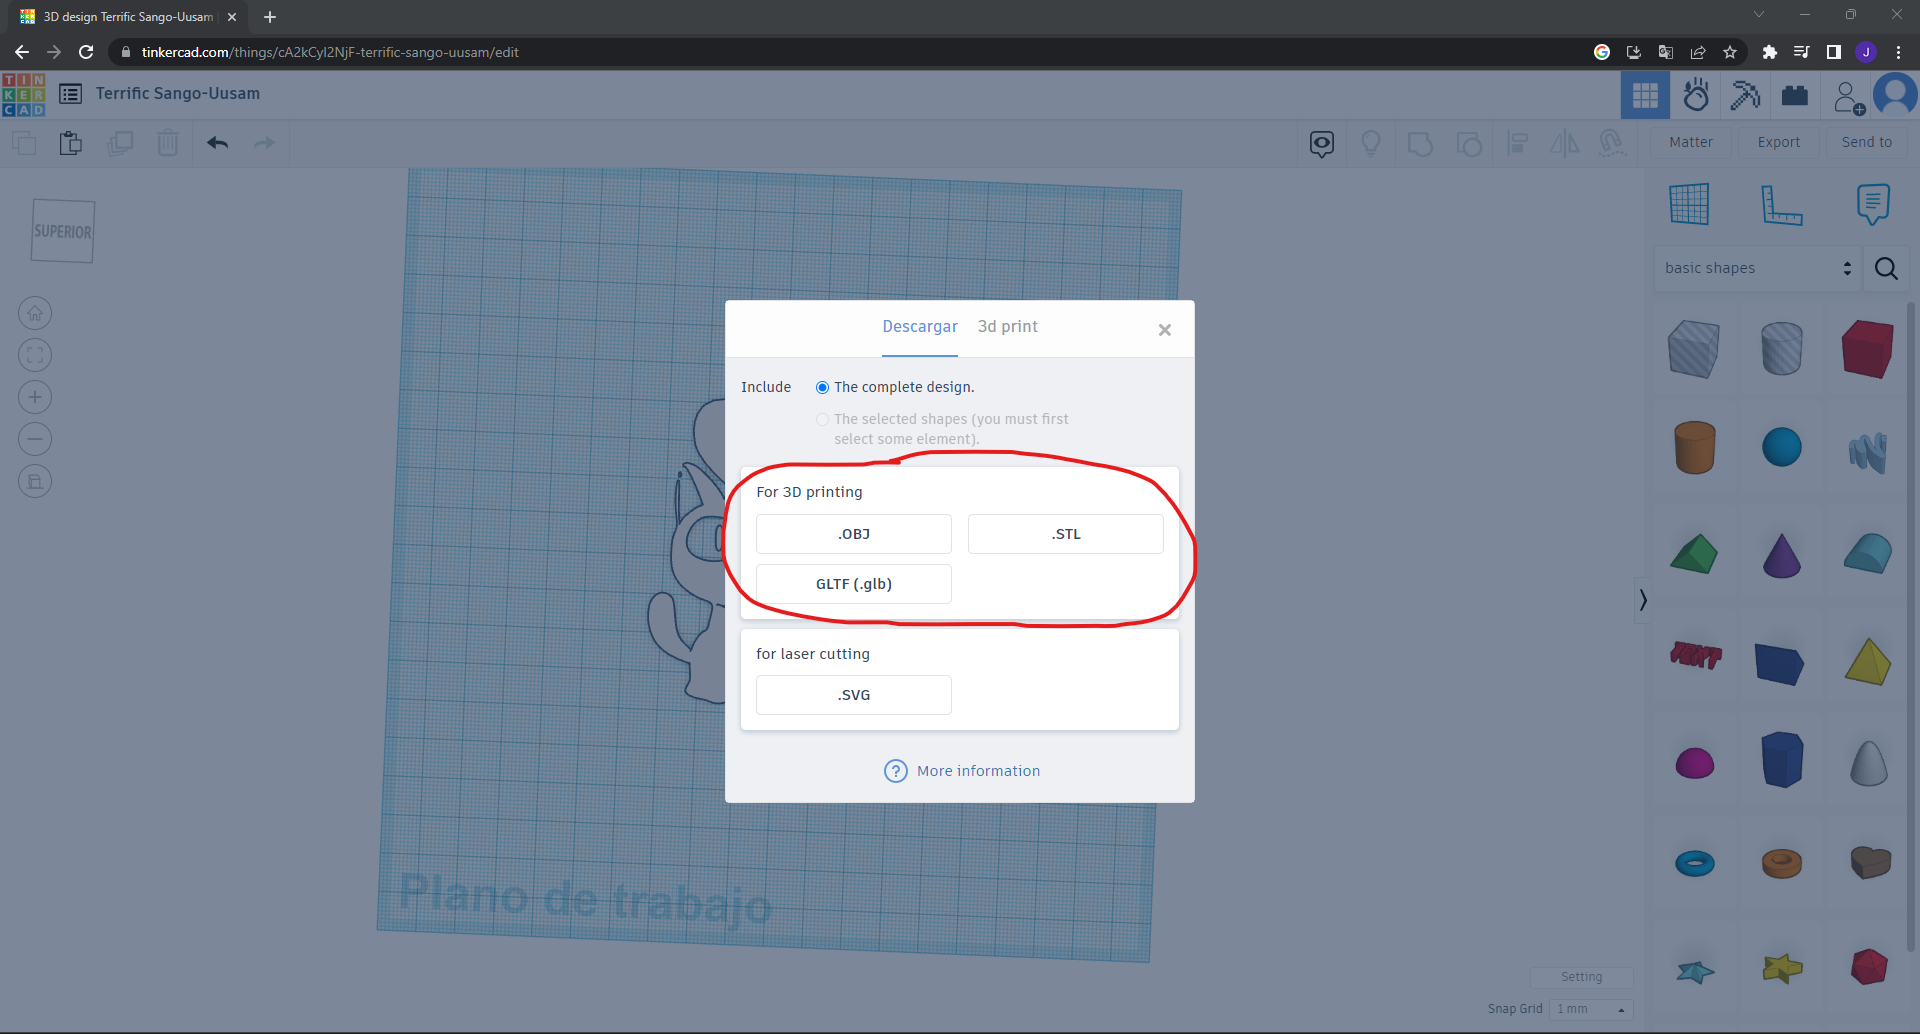Click the Duplicate toolbar icon
The height and width of the screenshot is (1034, 1920).
120,143
